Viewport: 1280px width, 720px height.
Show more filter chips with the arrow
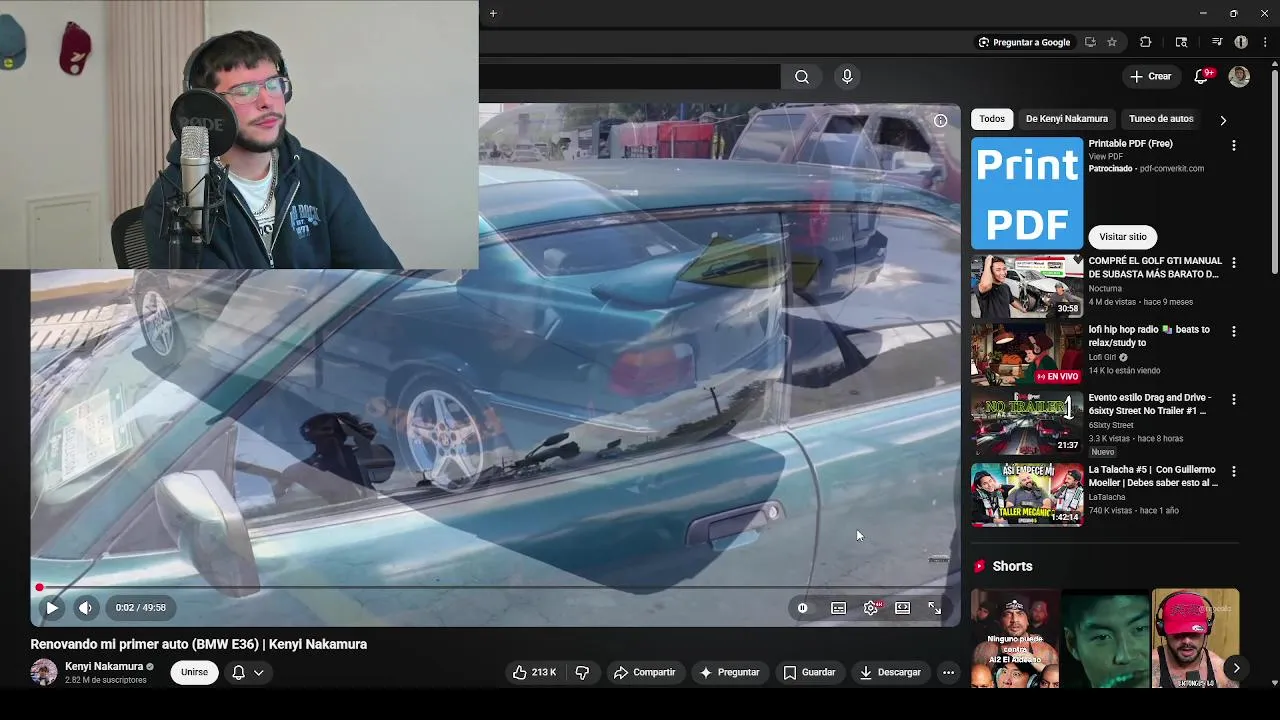[1223, 120]
